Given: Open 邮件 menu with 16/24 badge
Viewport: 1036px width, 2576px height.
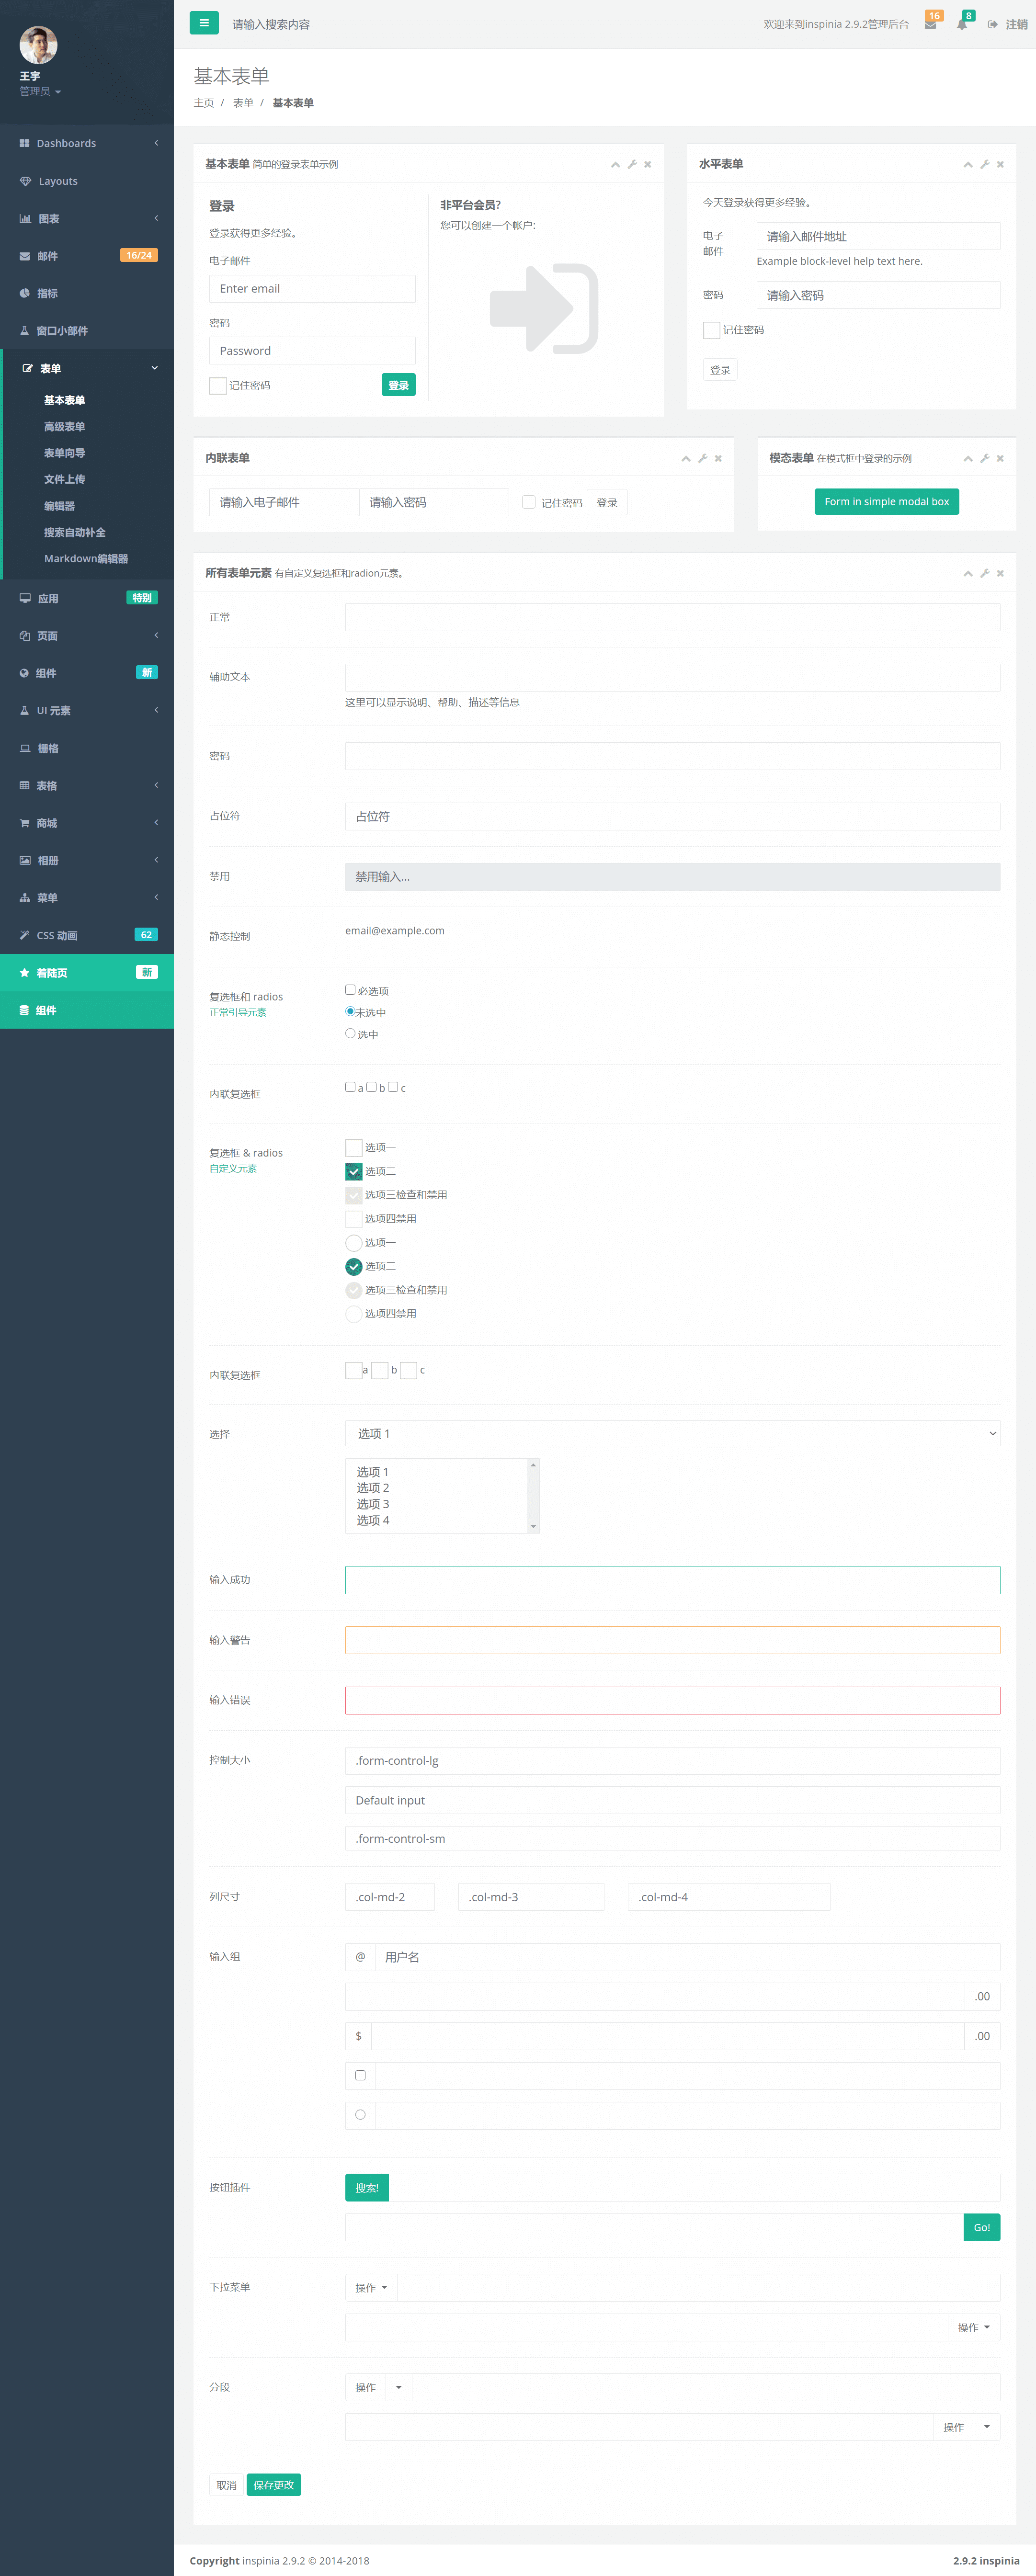Looking at the screenshot, I should pyautogui.click(x=87, y=256).
